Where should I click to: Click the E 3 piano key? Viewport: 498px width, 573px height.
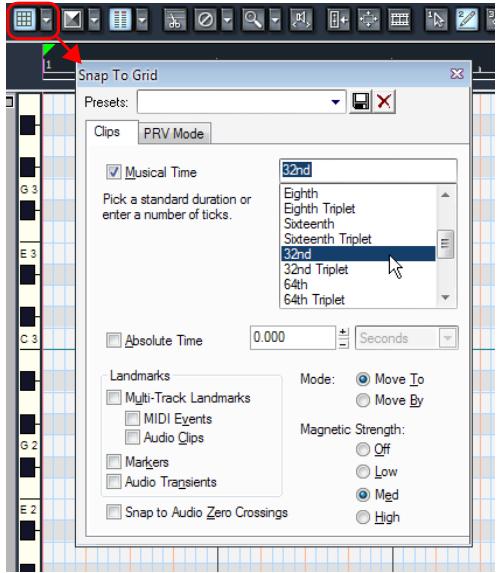[x=29, y=253]
